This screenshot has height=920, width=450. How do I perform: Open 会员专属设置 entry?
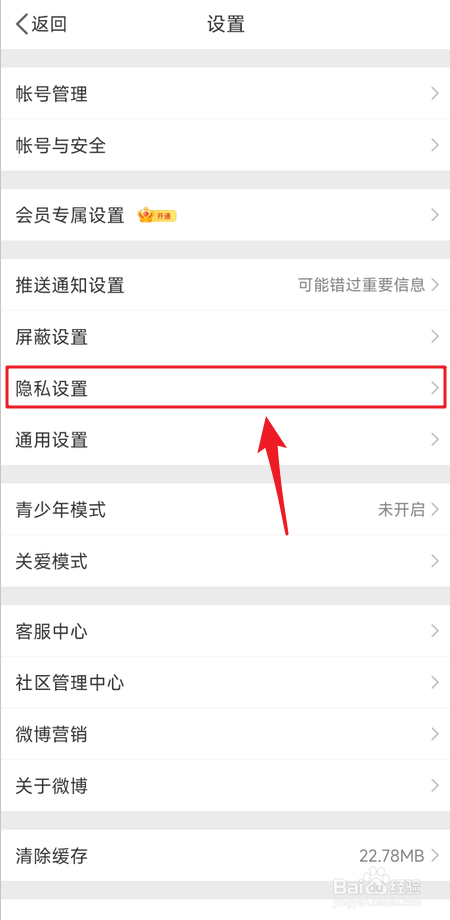(225, 215)
